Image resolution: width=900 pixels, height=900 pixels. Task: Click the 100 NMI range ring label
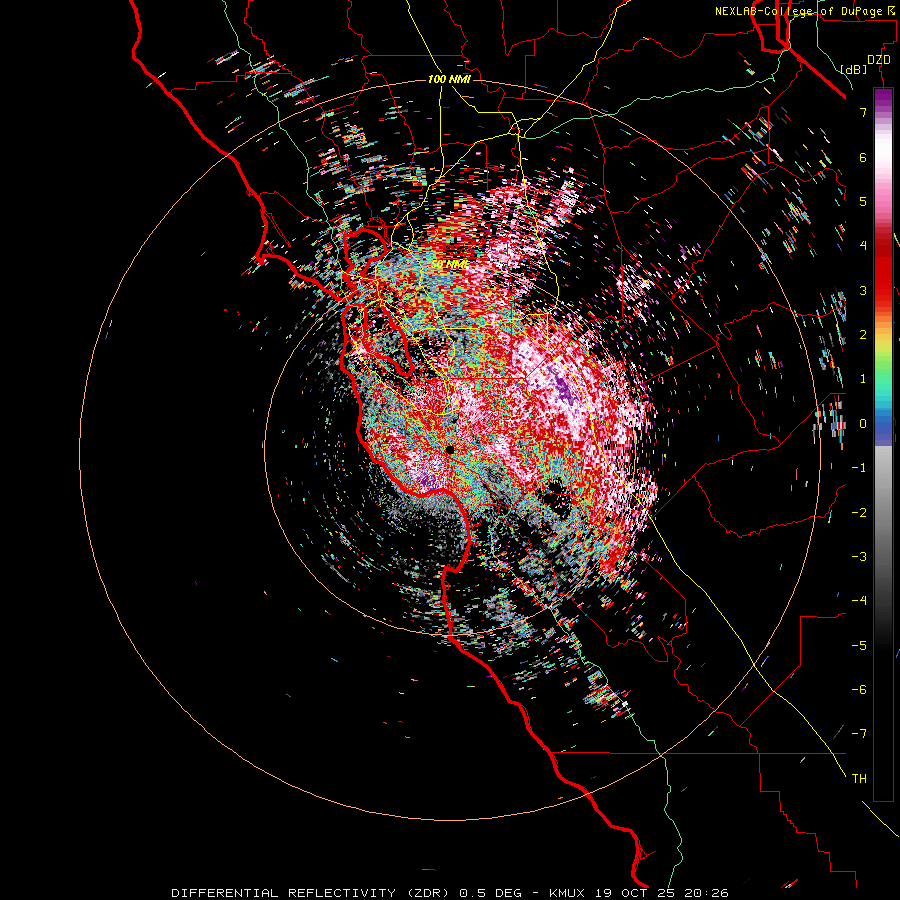click(449, 79)
